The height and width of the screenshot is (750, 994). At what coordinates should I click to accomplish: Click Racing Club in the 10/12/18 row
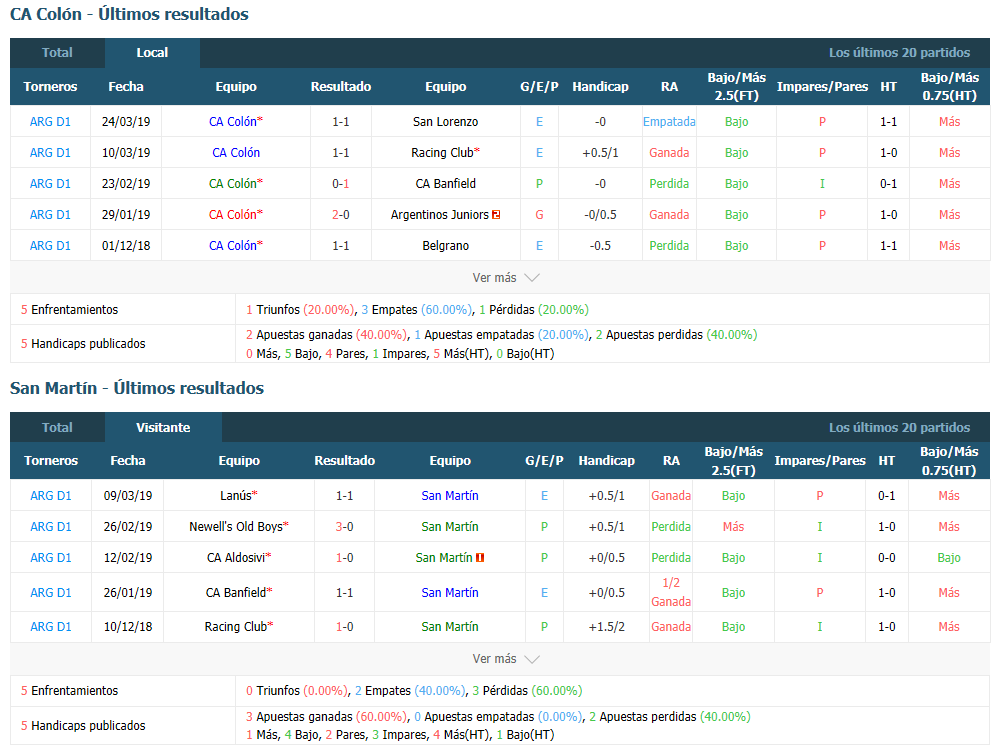pyautogui.click(x=236, y=627)
